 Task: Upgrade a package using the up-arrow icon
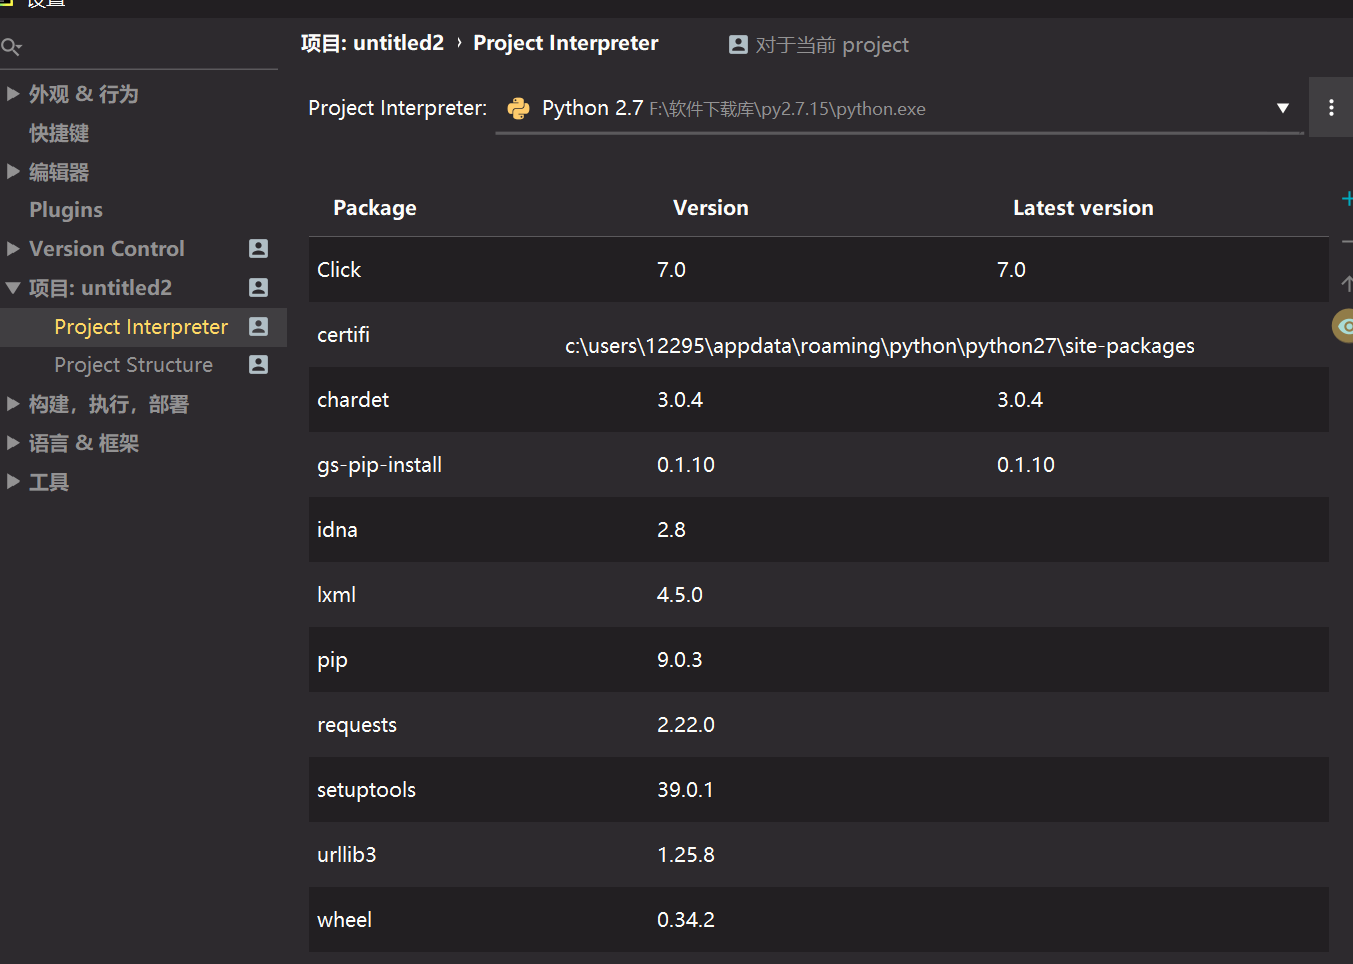[x=1347, y=283]
